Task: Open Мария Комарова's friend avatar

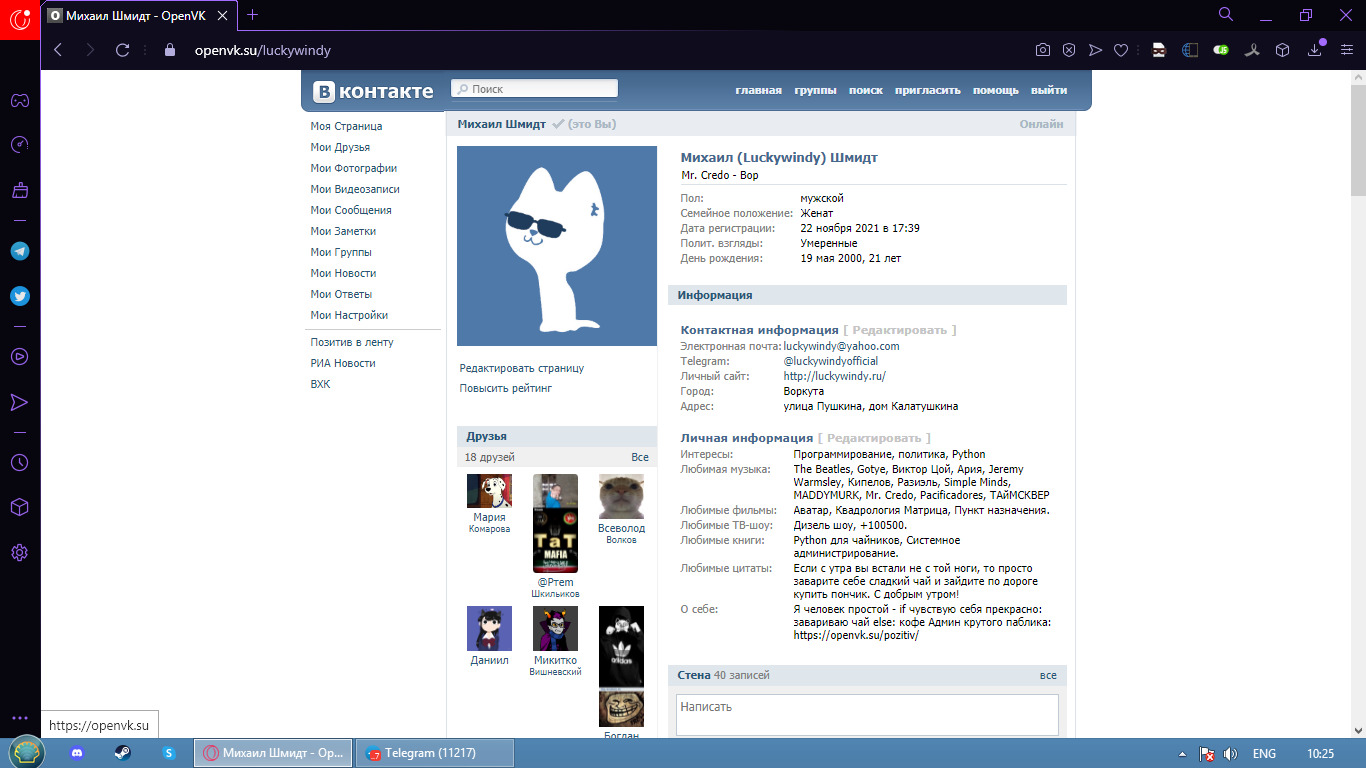Action: pyautogui.click(x=489, y=491)
